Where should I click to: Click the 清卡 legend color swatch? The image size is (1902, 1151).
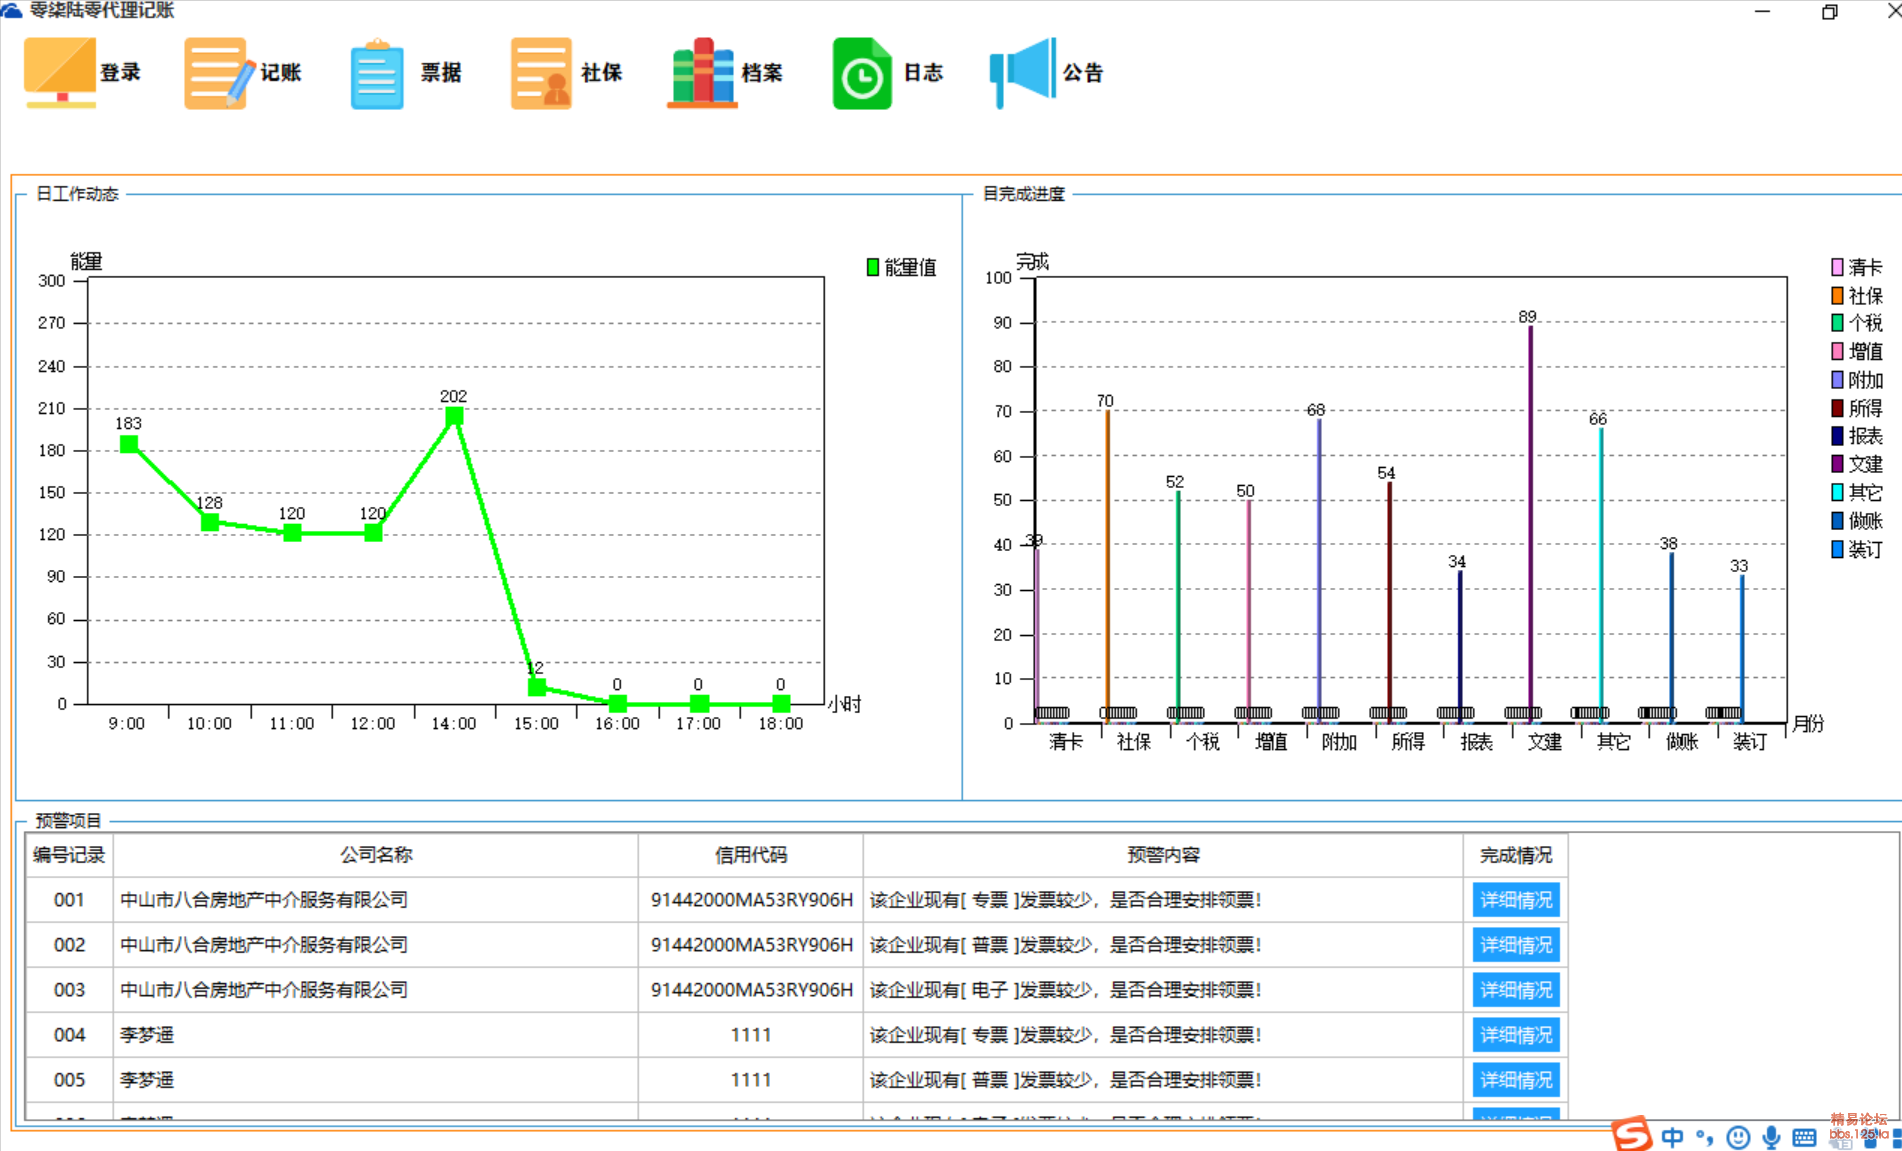pyautogui.click(x=1837, y=267)
